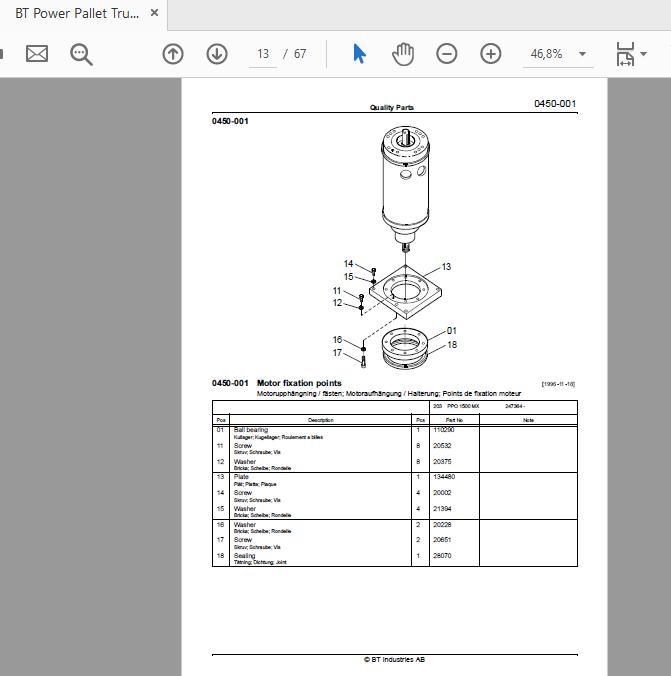The image size is (671, 676).
Task: Select the arrow selection tool
Action: point(359,54)
